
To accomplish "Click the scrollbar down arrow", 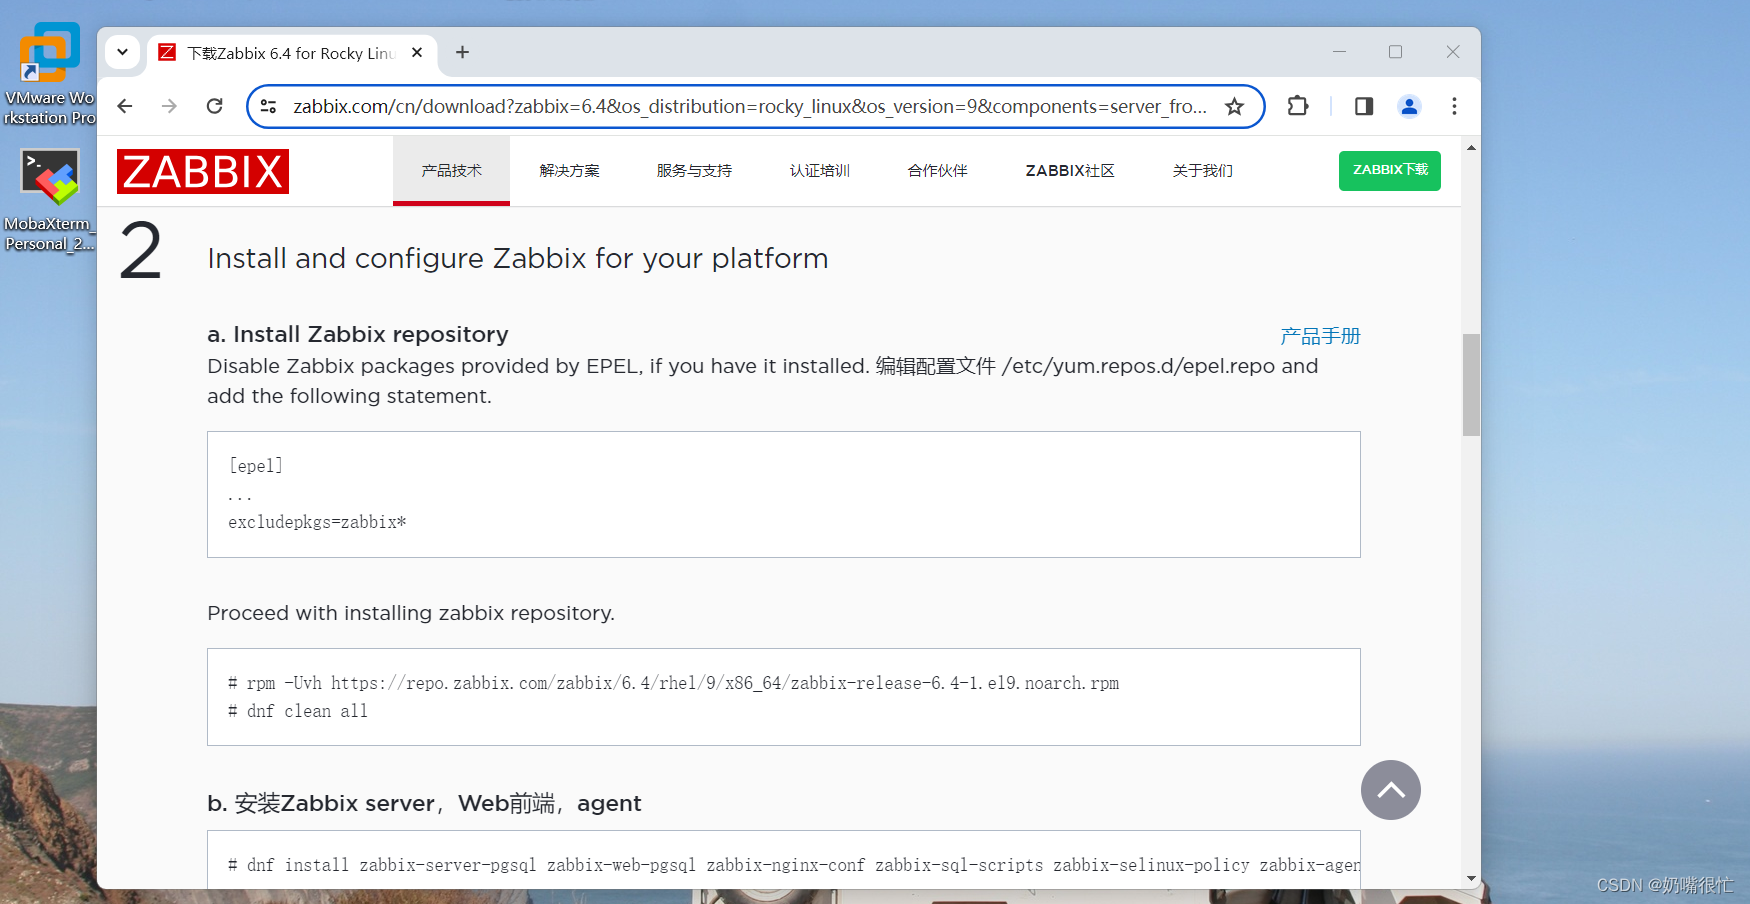I will (1471, 878).
